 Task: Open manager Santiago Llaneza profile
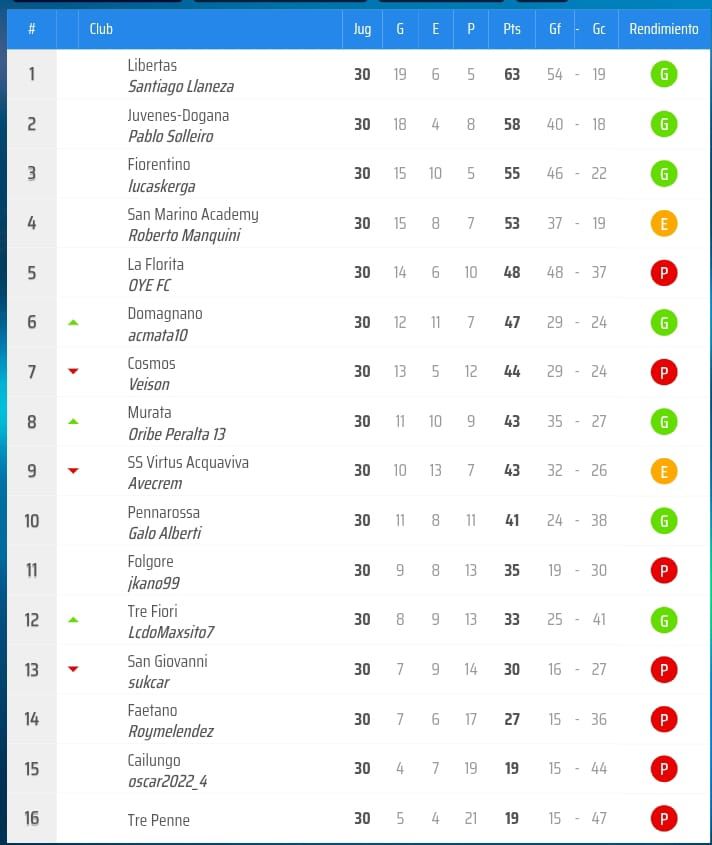pos(181,87)
